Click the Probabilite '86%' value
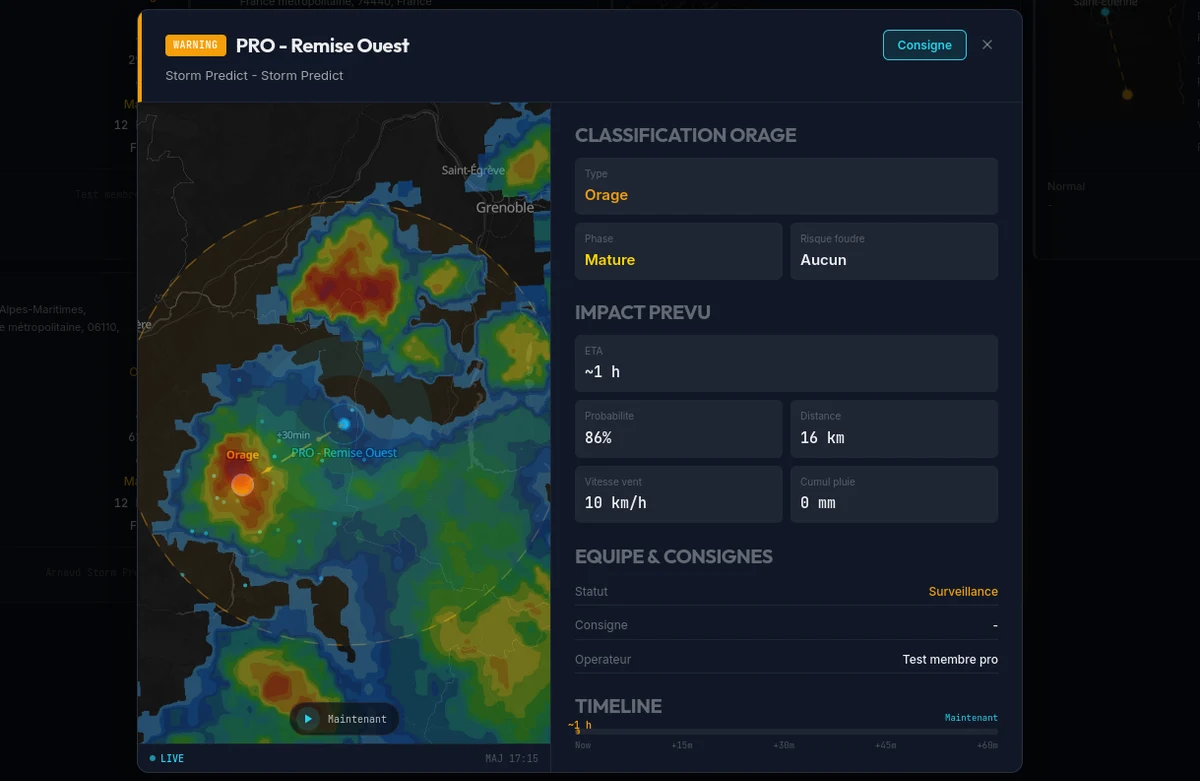 (x=598, y=438)
